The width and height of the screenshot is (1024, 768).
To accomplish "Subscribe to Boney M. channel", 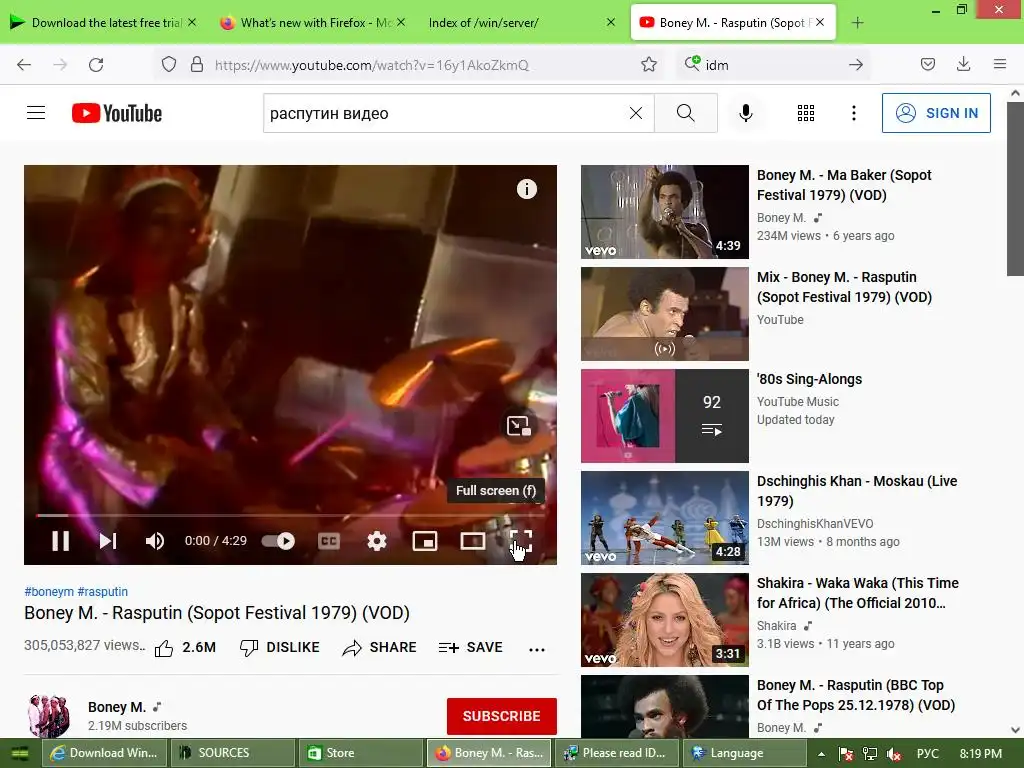I will click(x=502, y=716).
